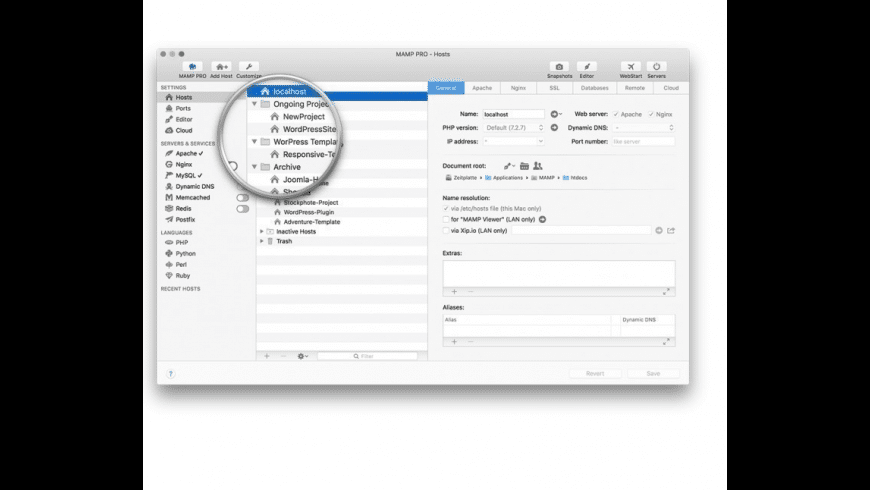The height and width of the screenshot is (490, 870).
Task: Enable the via Xip.io checkbox
Action: click(x=446, y=230)
